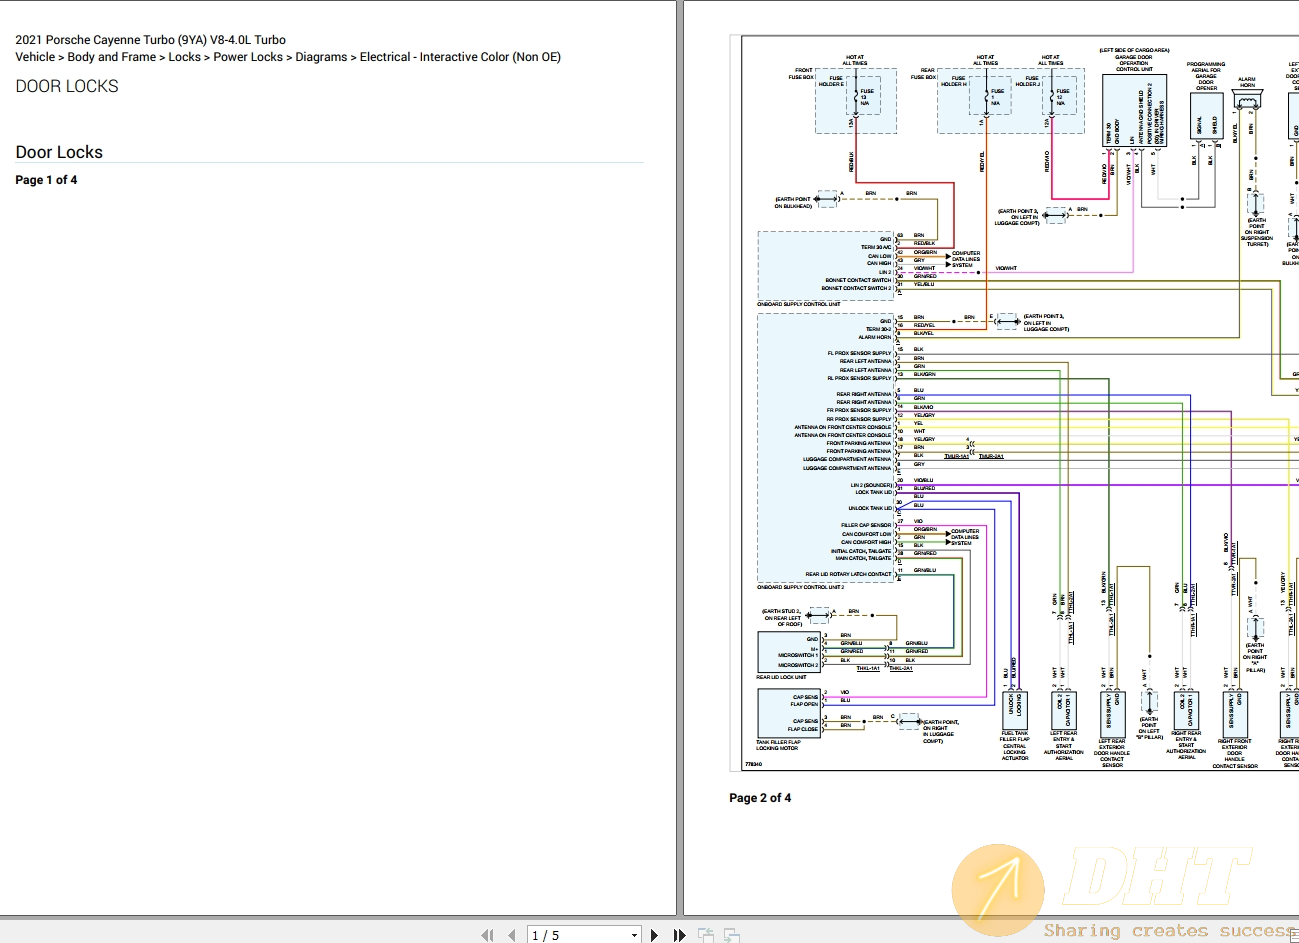Go to the first page

click(x=487, y=935)
